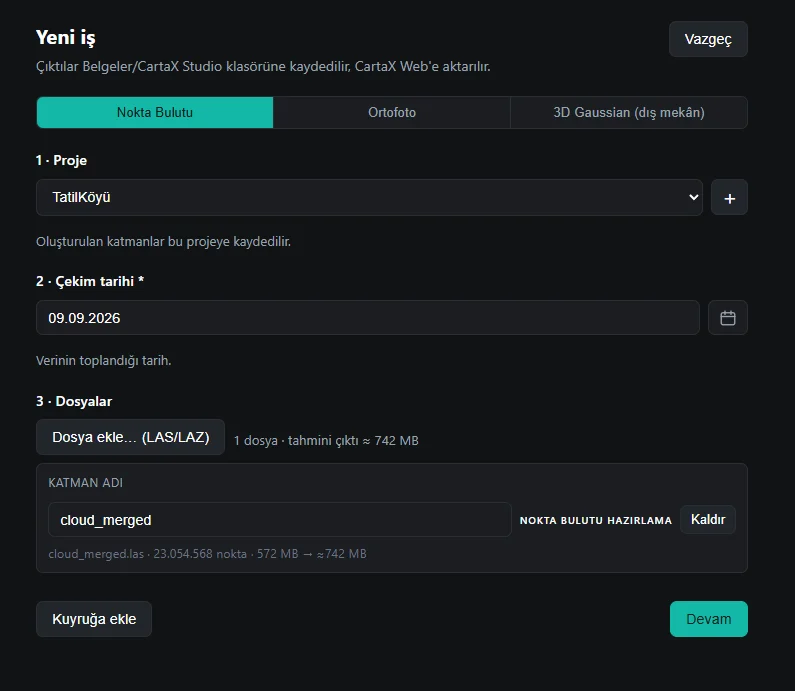Click Kuyruğa ekle button
The width and height of the screenshot is (795, 691).
point(94,619)
